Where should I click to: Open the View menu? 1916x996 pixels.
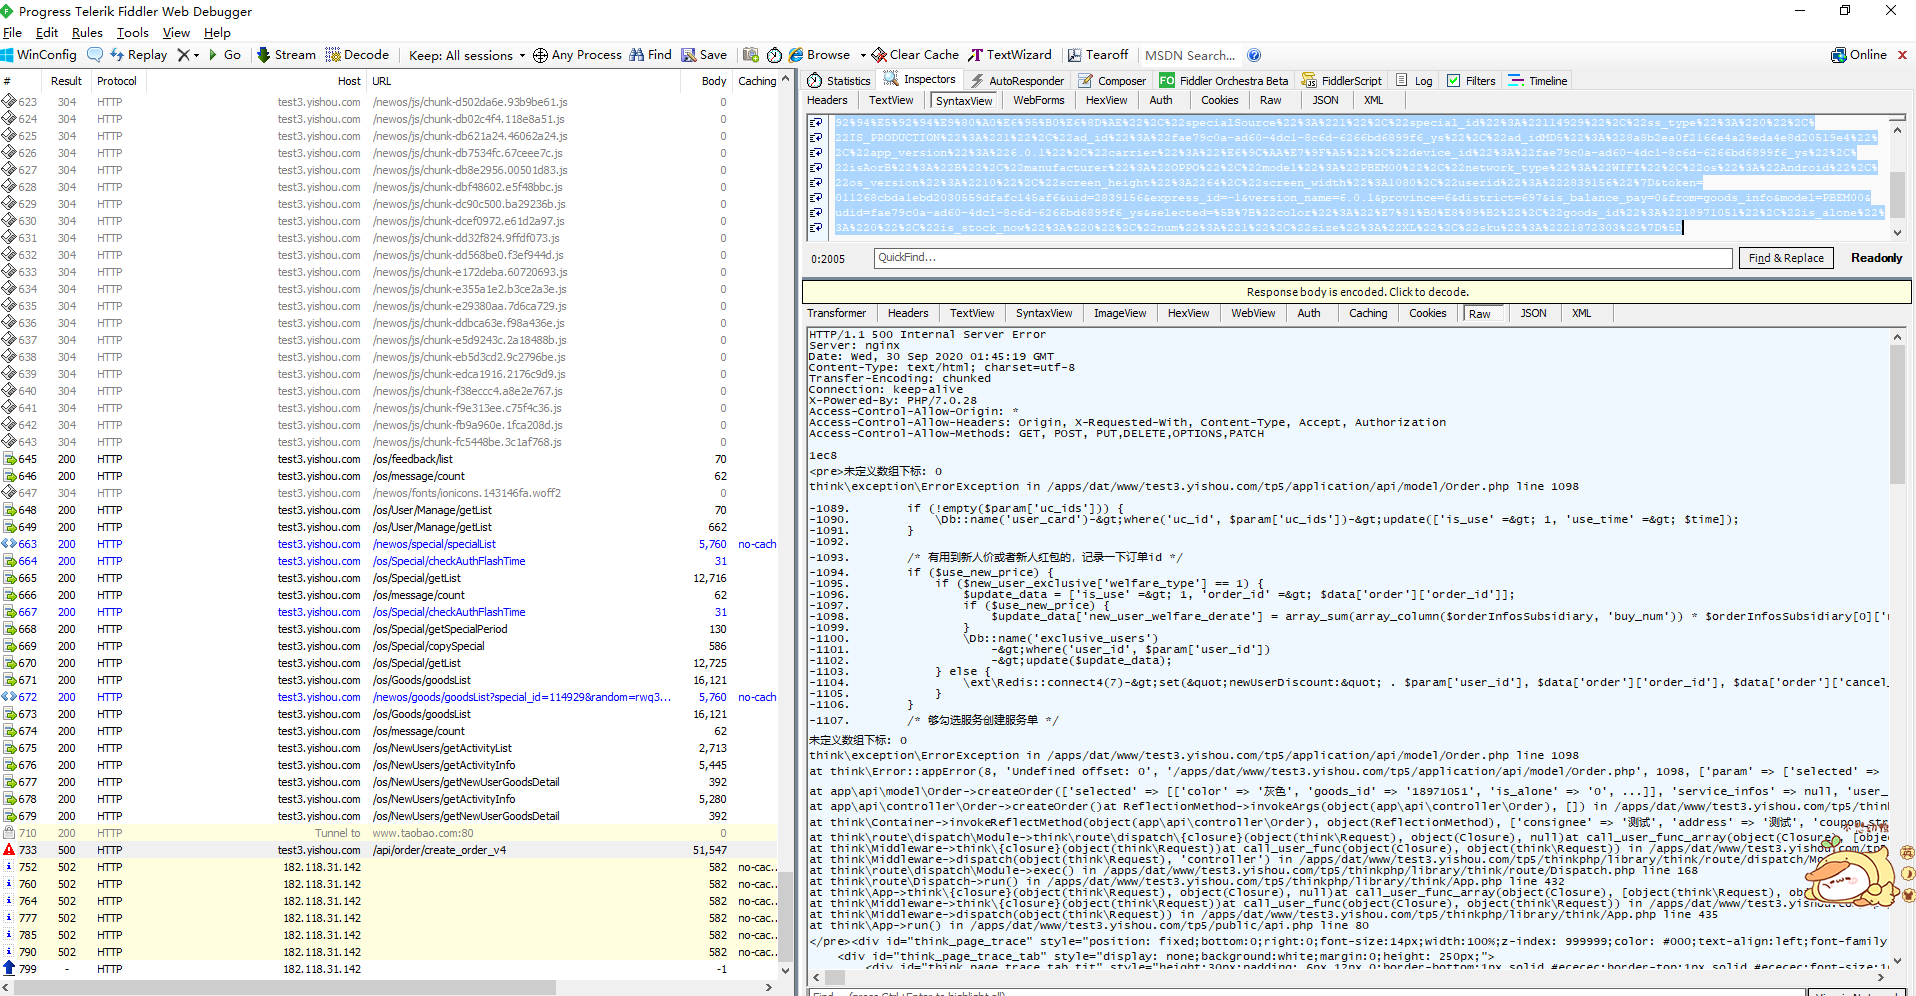176,33
